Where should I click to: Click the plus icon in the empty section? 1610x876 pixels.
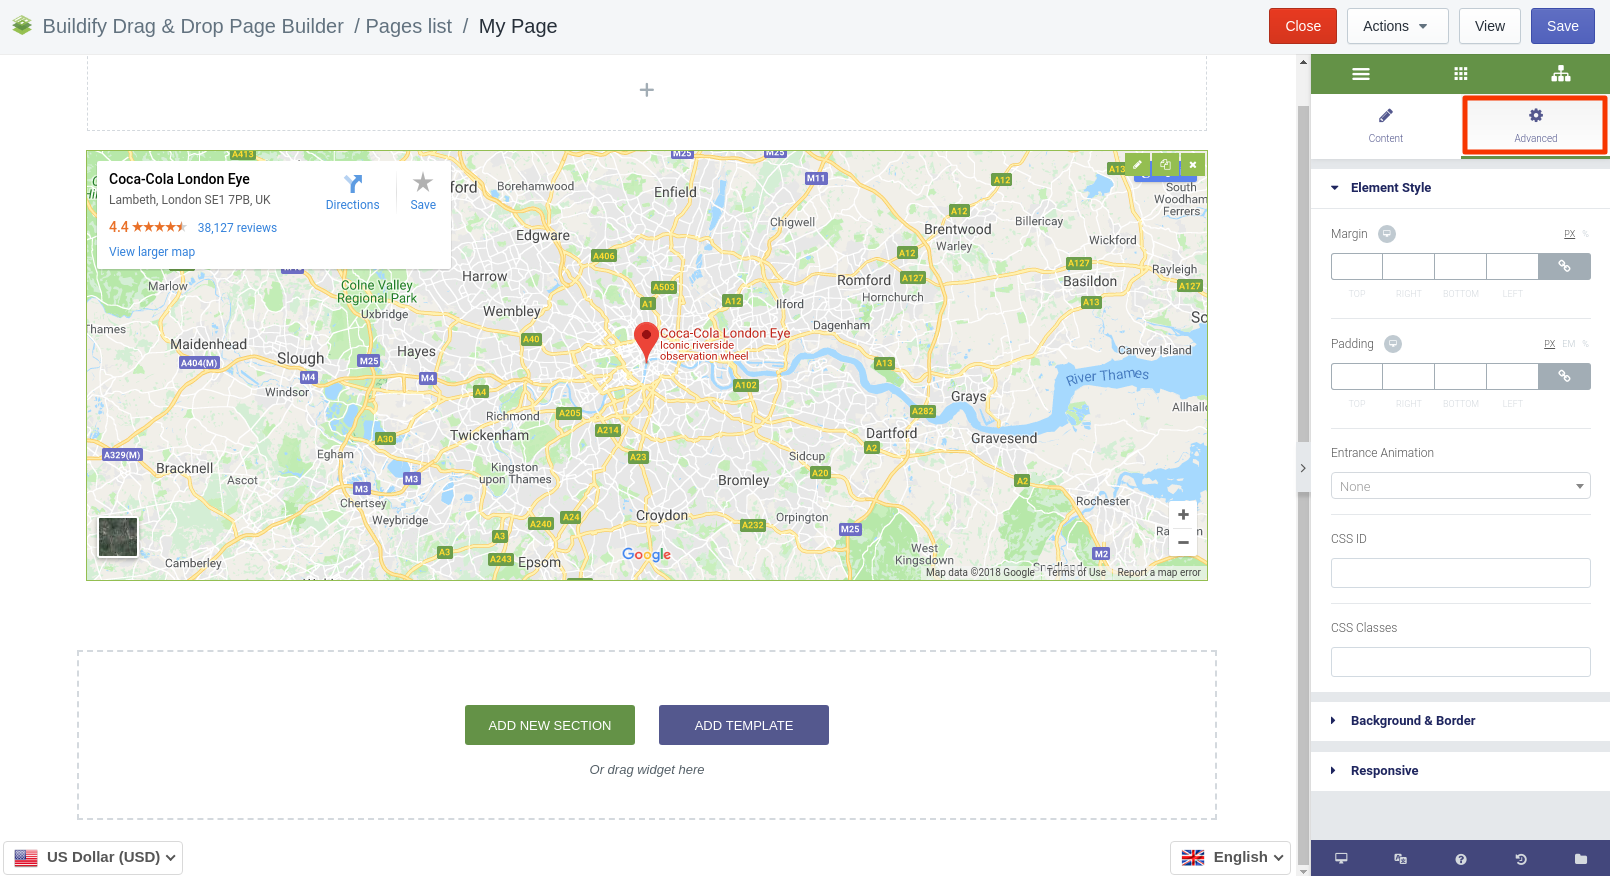point(647,90)
